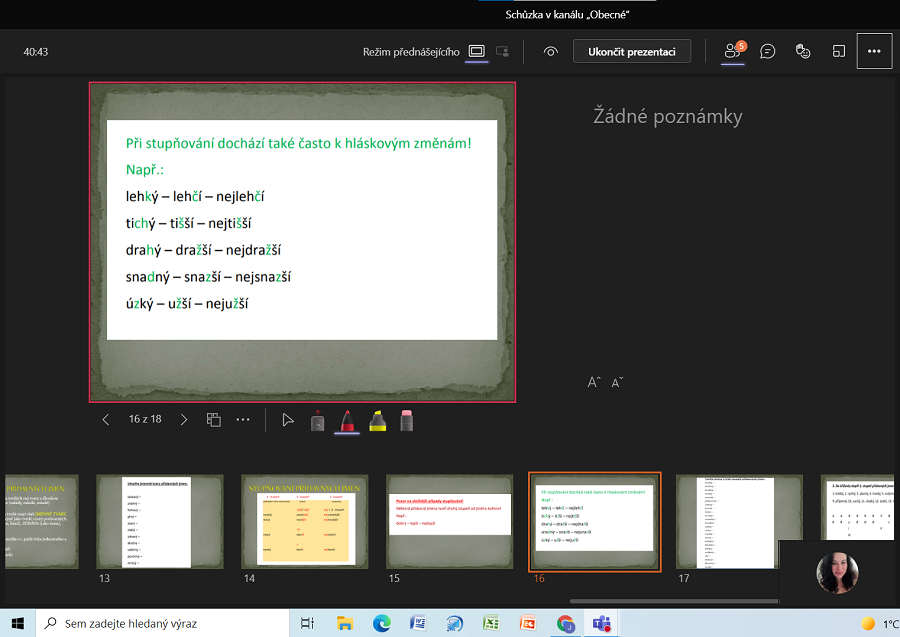Open Microsoft Edge from taskbar
The image size is (900, 637).
381,623
